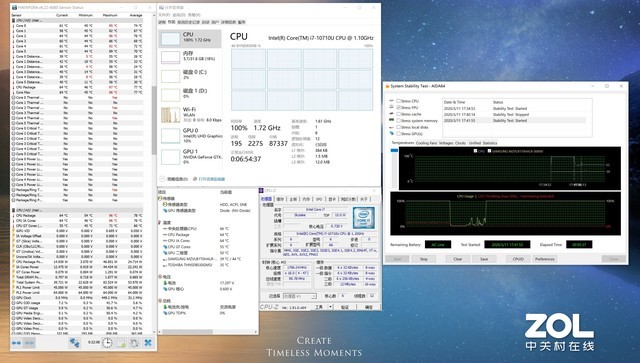The image size is (640, 363).
Task: Switch to AIDA64 Clocks tab
Action: 460,143
